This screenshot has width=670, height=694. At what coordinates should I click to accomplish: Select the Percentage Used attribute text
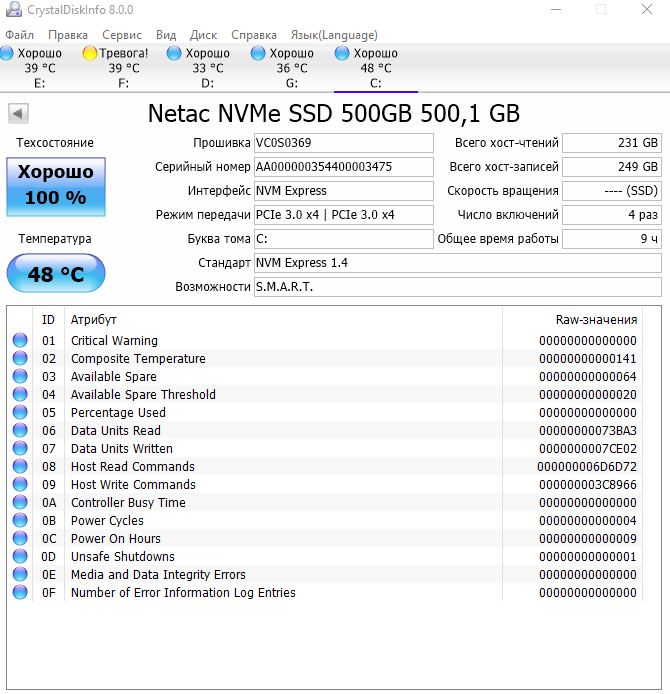118,413
